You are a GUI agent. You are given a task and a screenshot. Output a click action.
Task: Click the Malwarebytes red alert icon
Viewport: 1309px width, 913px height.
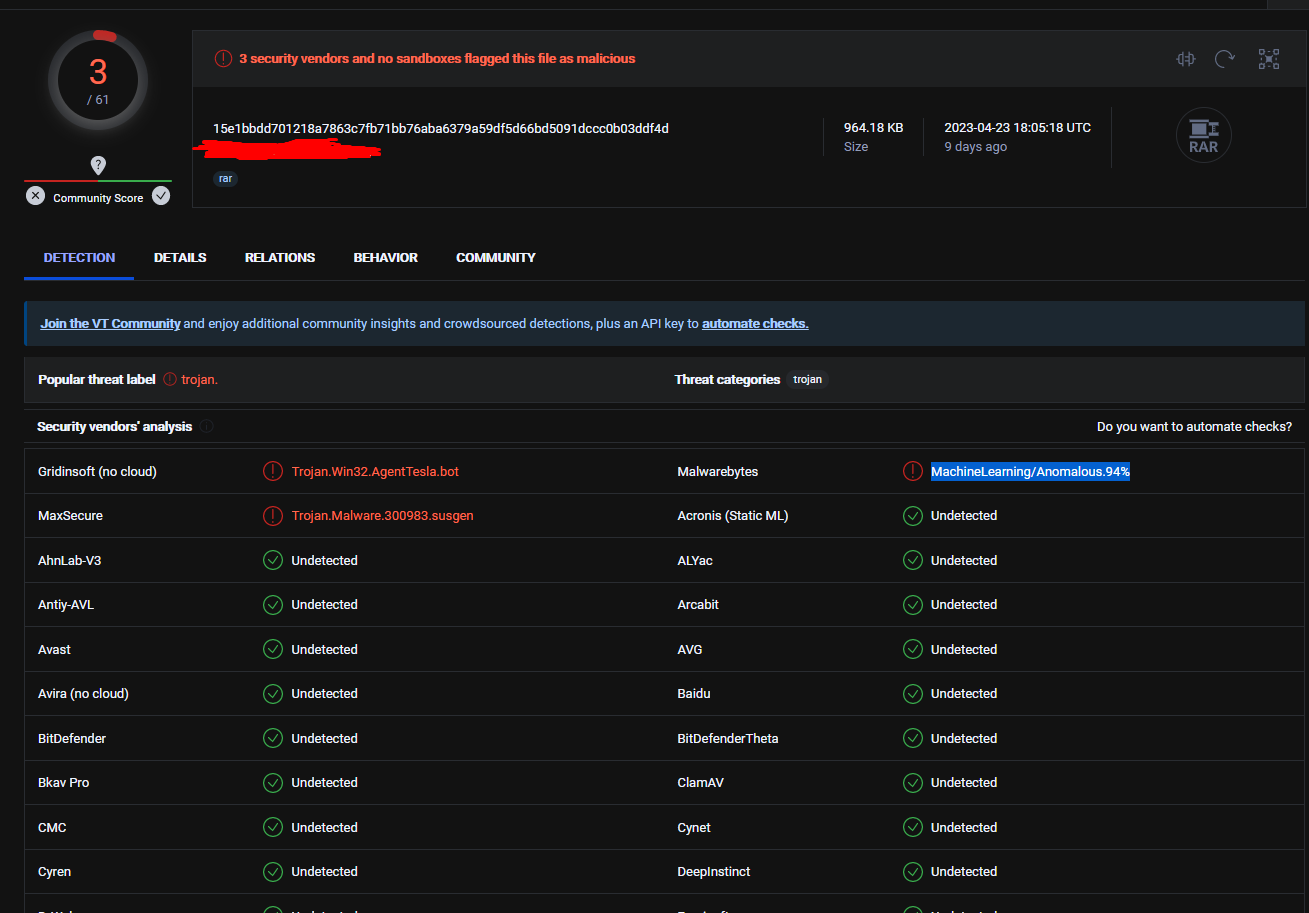[x=913, y=471]
